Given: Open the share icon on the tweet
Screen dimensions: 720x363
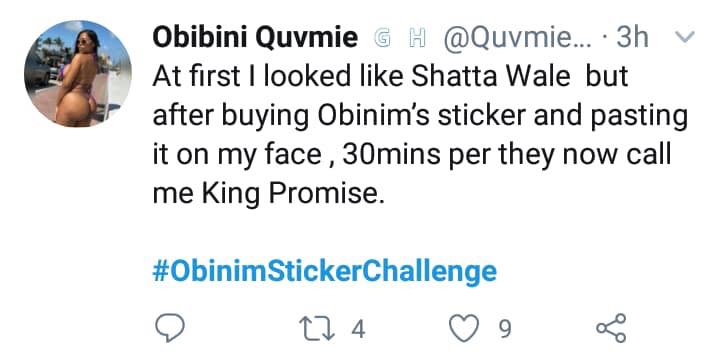Looking at the screenshot, I should (611, 328).
